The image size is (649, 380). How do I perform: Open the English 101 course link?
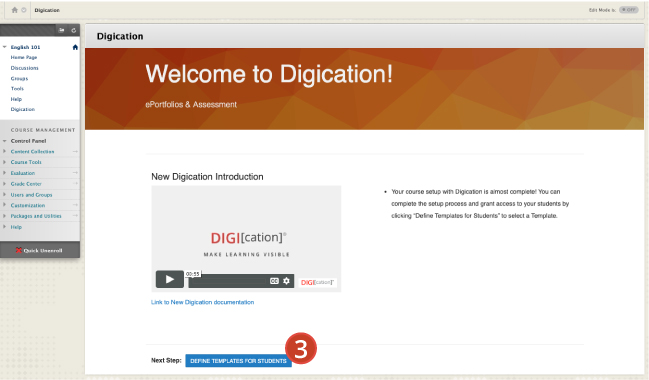coord(26,47)
